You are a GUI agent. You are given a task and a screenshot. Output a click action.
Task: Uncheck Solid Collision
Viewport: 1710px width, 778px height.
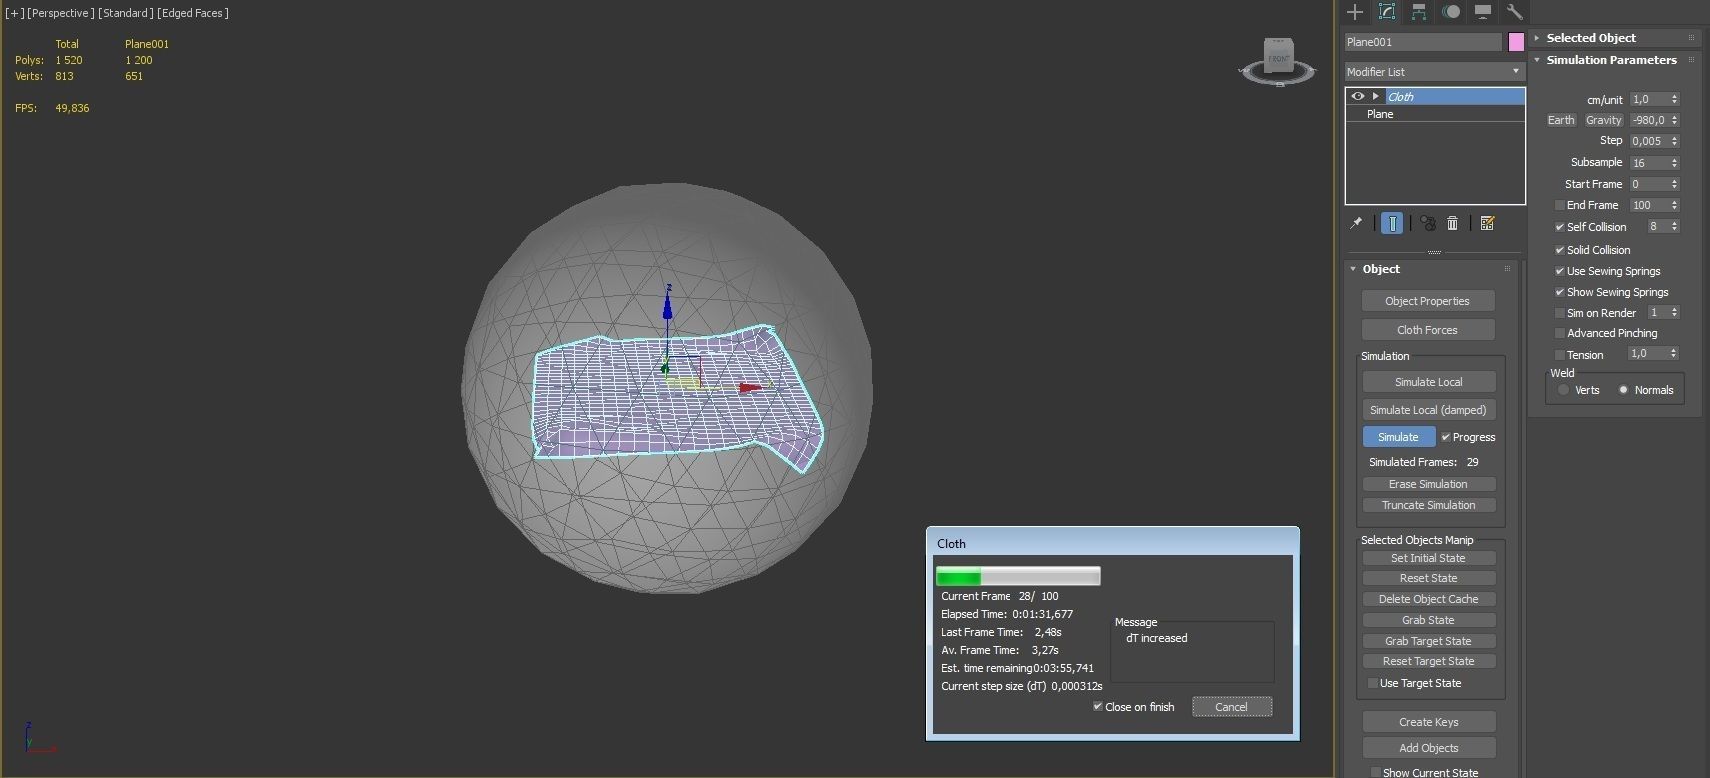click(x=1559, y=250)
